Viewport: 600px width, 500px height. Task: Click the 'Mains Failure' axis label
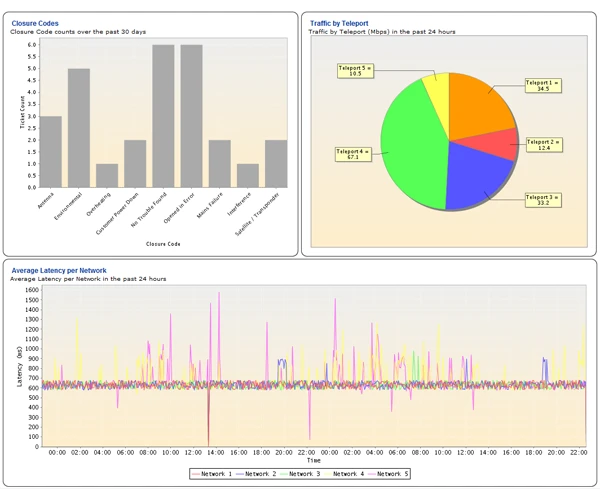[x=210, y=205]
